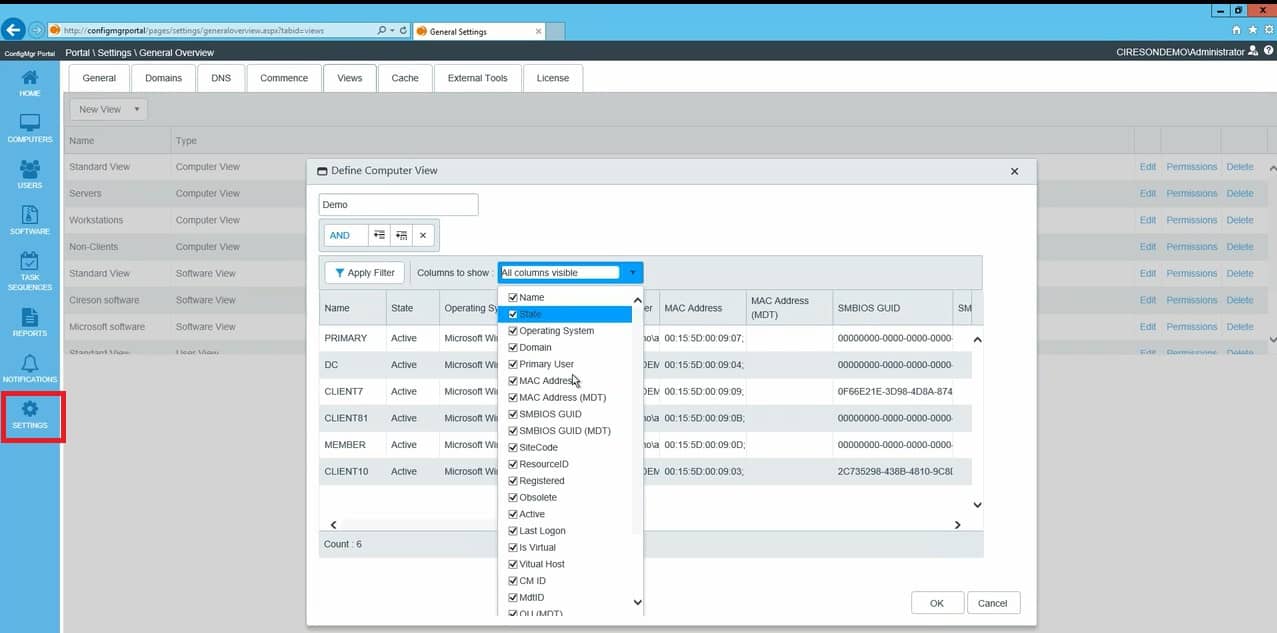Open the Computers section in the sidebar

pyautogui.click(x=30, y=129)
